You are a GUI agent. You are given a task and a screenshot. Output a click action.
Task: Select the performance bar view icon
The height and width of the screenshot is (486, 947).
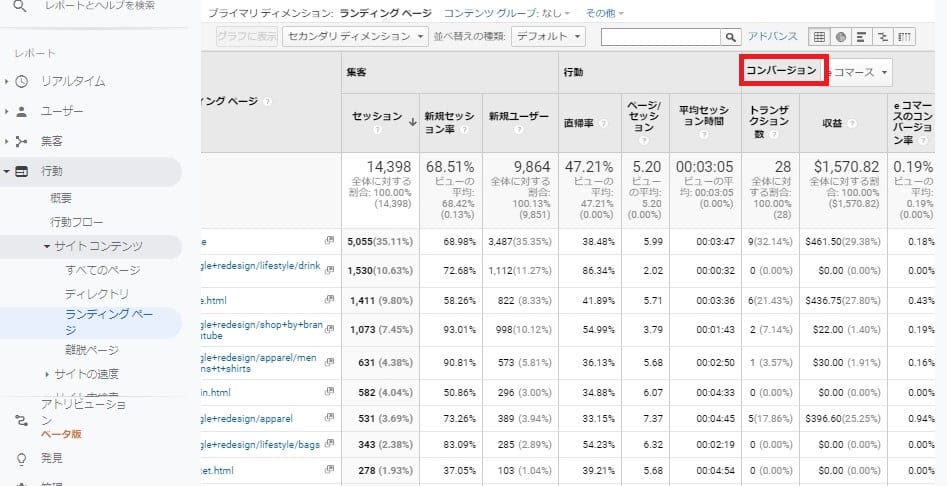point(862,37)
